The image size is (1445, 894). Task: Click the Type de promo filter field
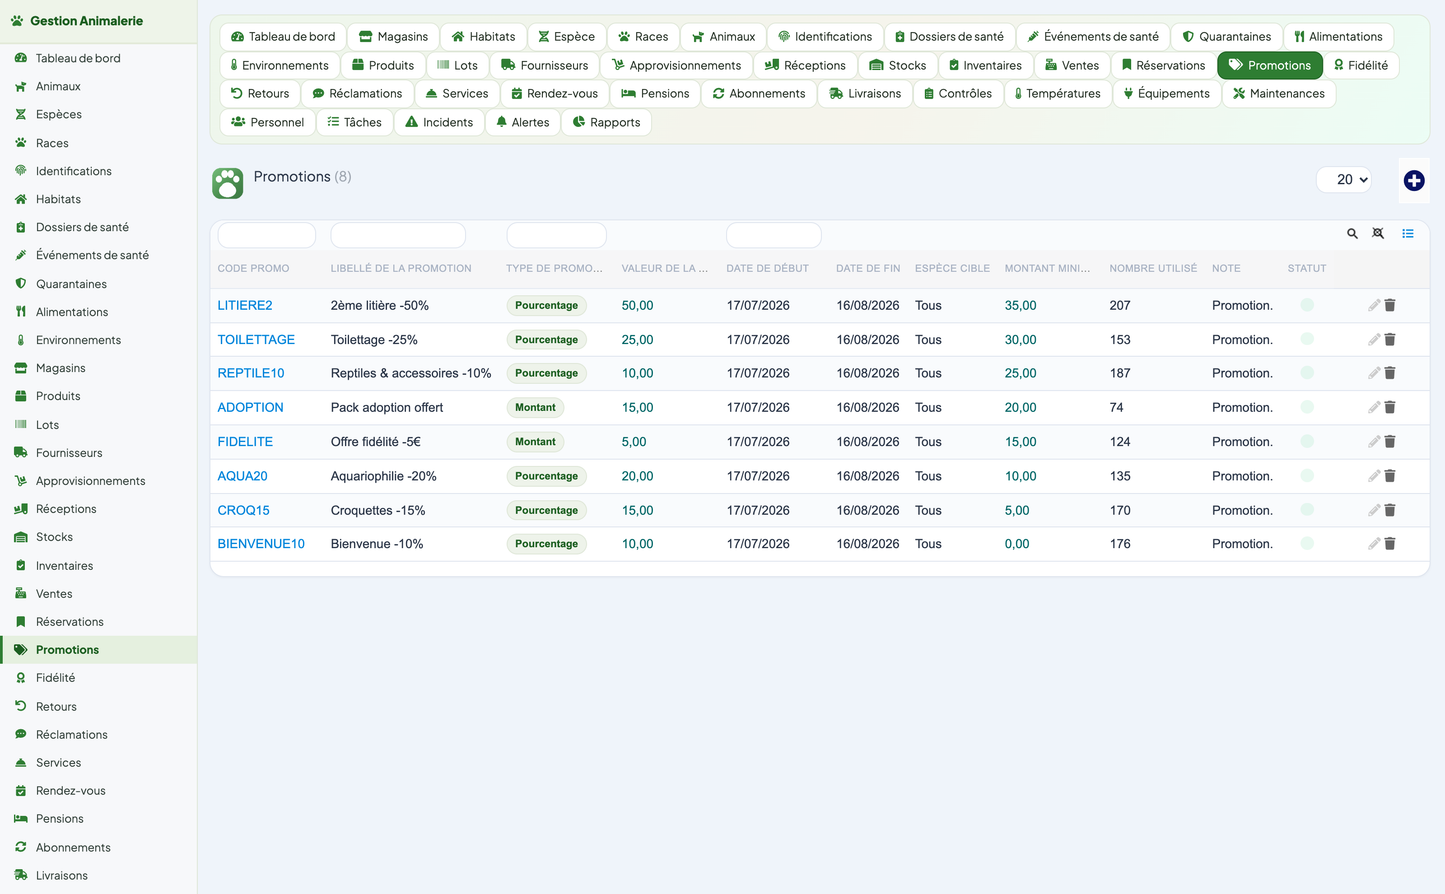(556, 235)
